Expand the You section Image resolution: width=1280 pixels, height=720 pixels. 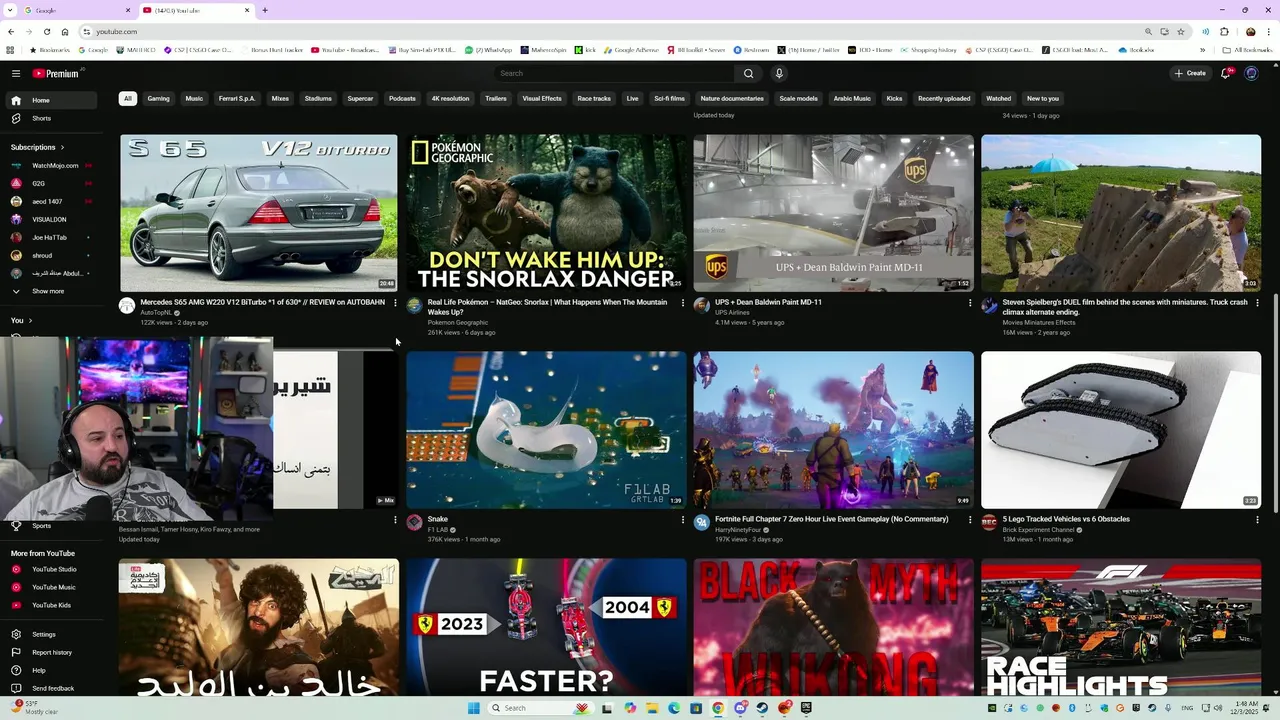21,320
